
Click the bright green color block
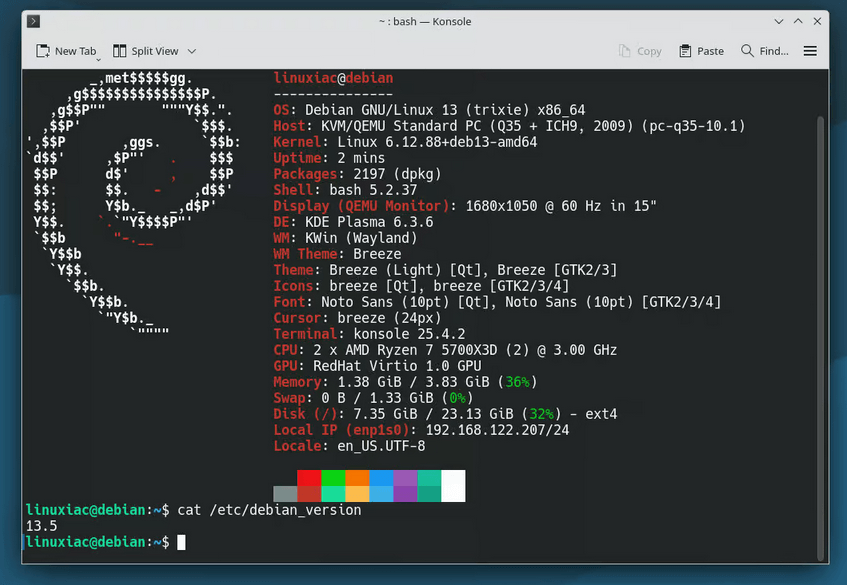333,478
